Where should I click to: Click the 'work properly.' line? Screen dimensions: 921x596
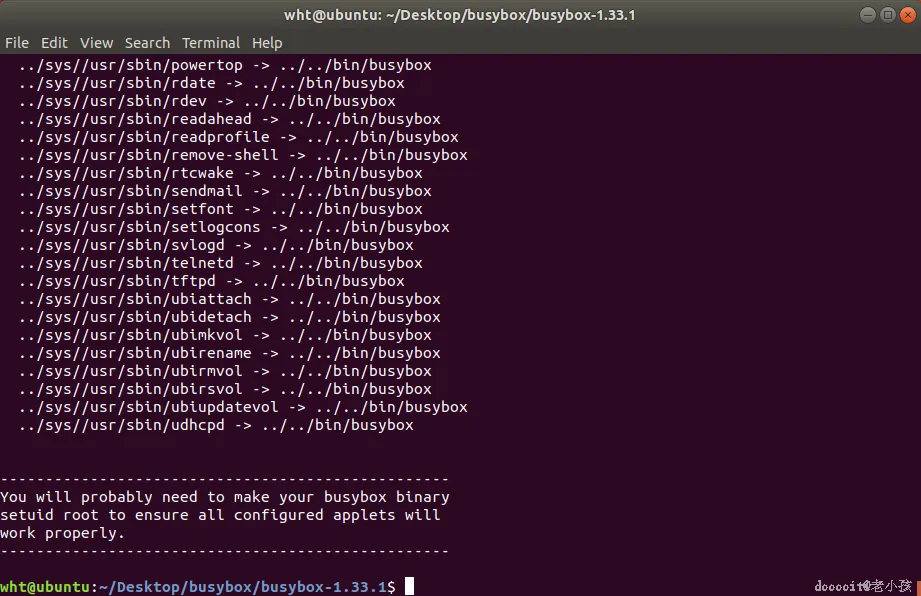62,534
